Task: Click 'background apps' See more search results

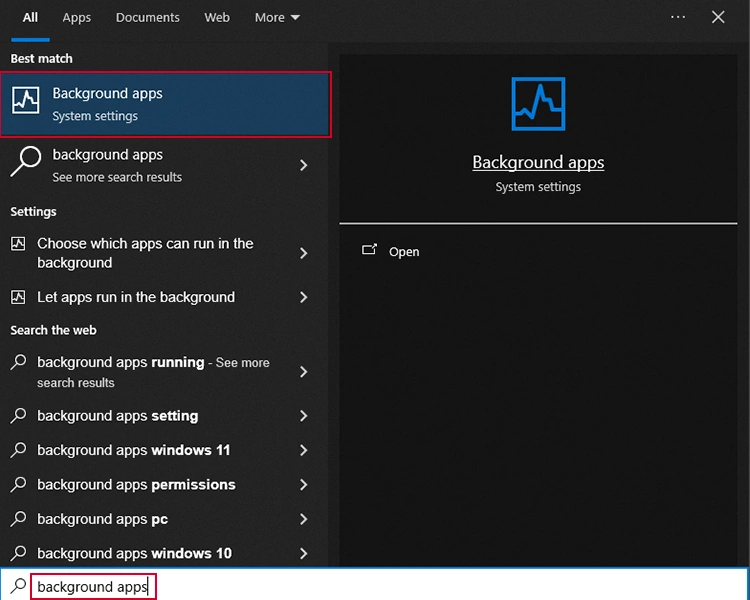Action: click(x=165, y=165)
